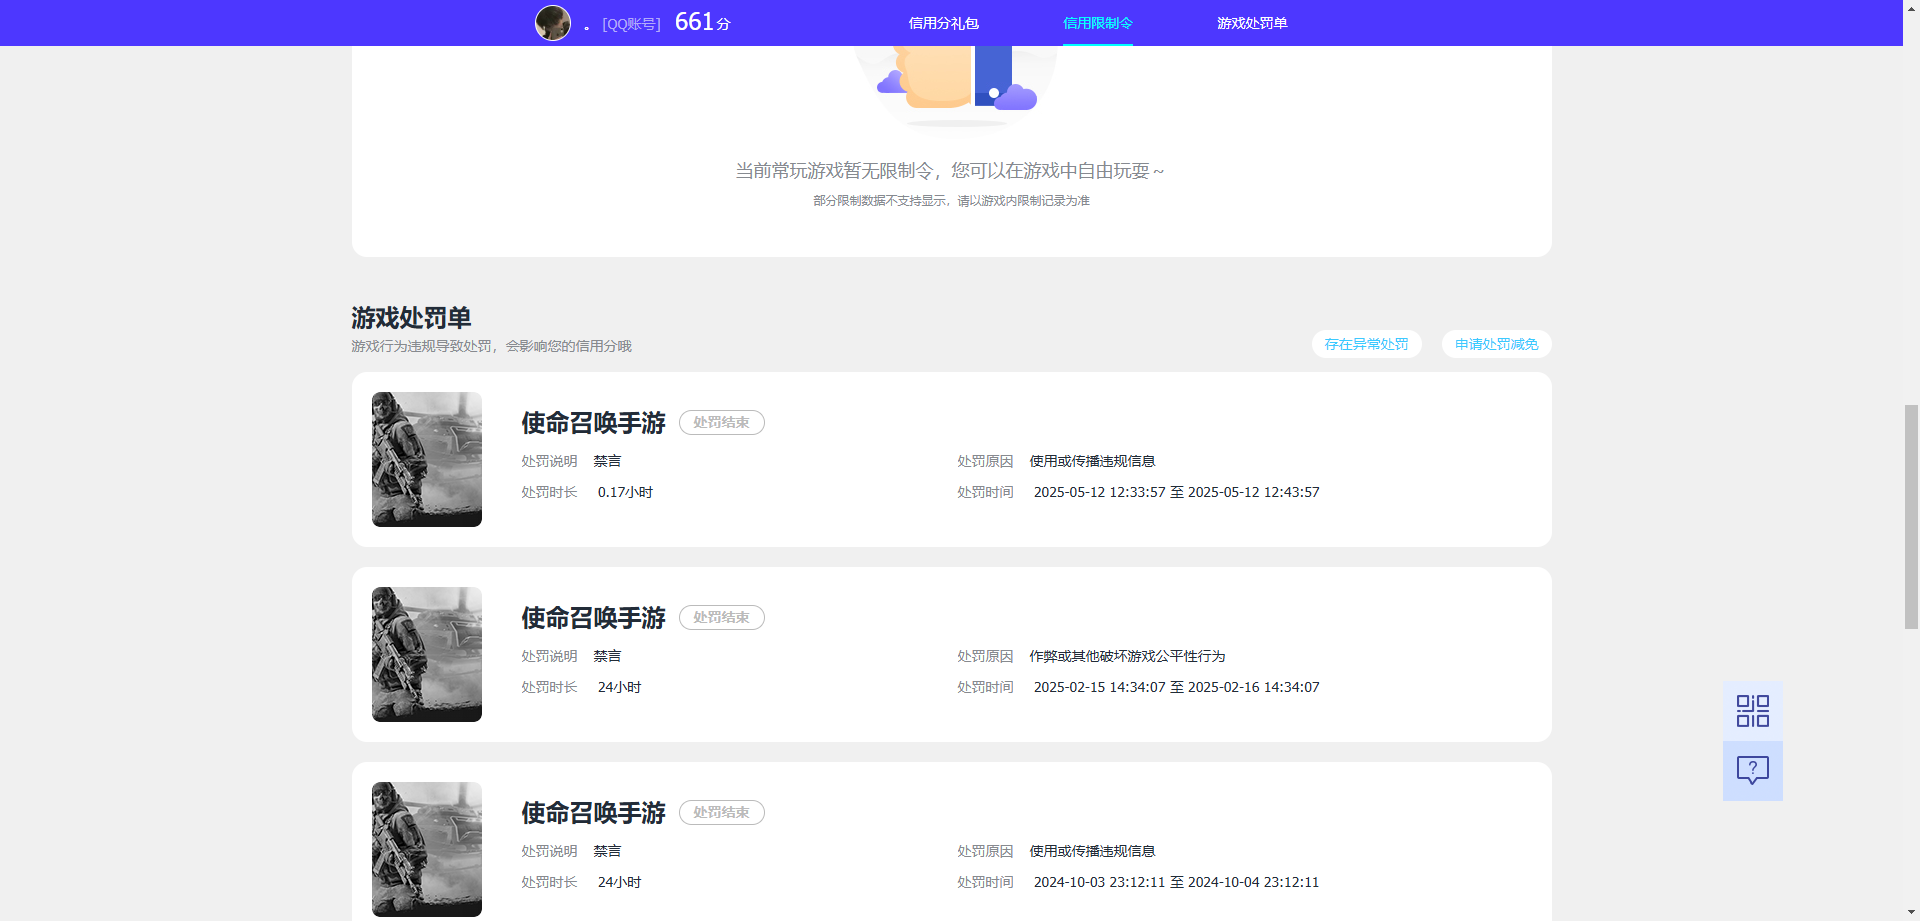The height and width of the screenshot is (921, 1920).
Task: Click thumbnail of the 0.17小时 penalty card
Action: pyautogui.click(x=427, y=459)
